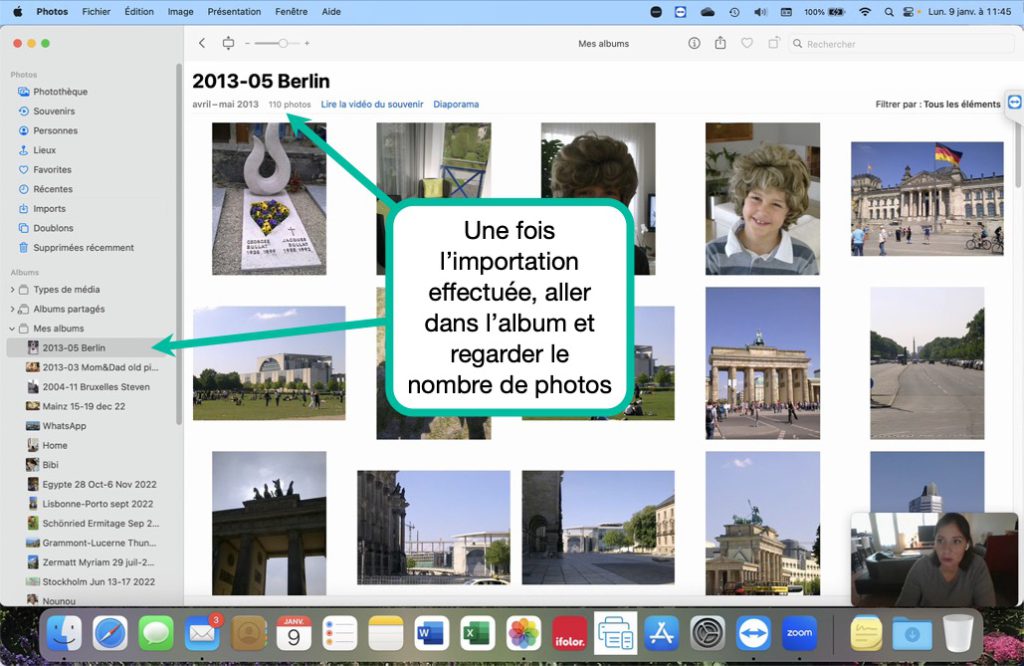Launch ifolor from the Dock
The width and height of the screenshot is (1024, 666).
[569, 632]
